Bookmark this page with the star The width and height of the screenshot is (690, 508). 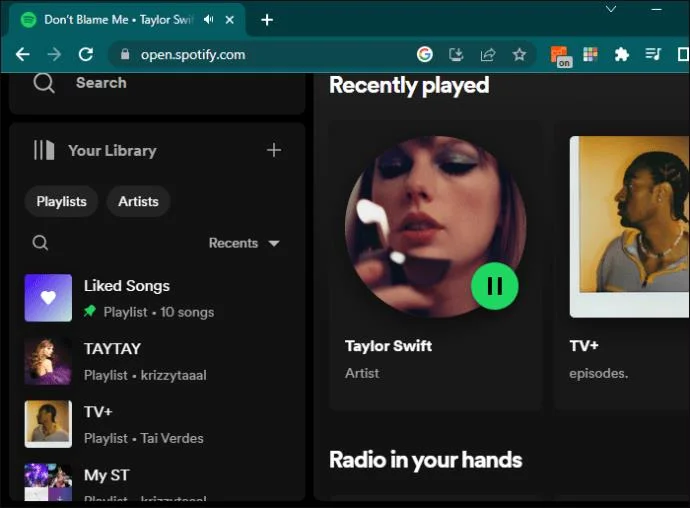coord(519,55)
